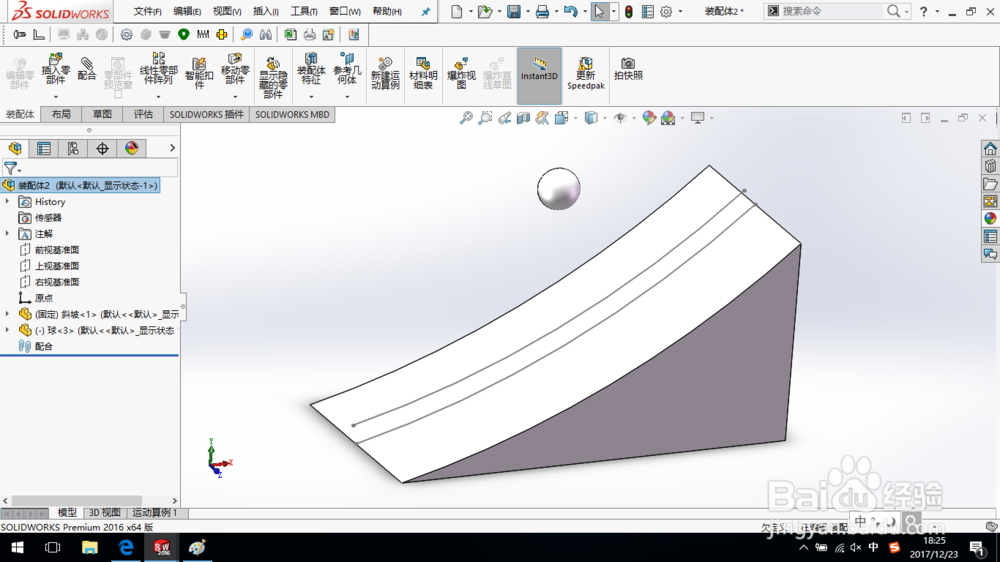Screen dimensions: 1000x562
Task: Toggle Instant3D mode
Action: [540, 75]
